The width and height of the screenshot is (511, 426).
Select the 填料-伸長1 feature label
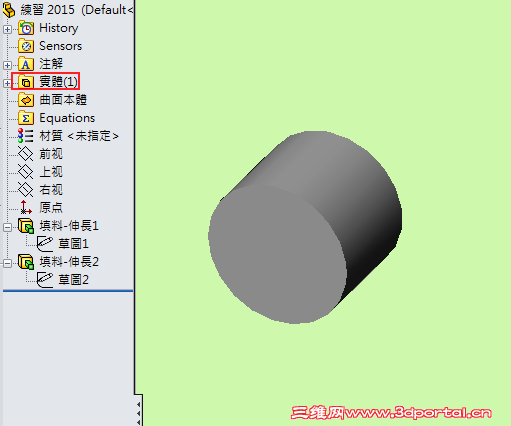[x=69, y=226]
